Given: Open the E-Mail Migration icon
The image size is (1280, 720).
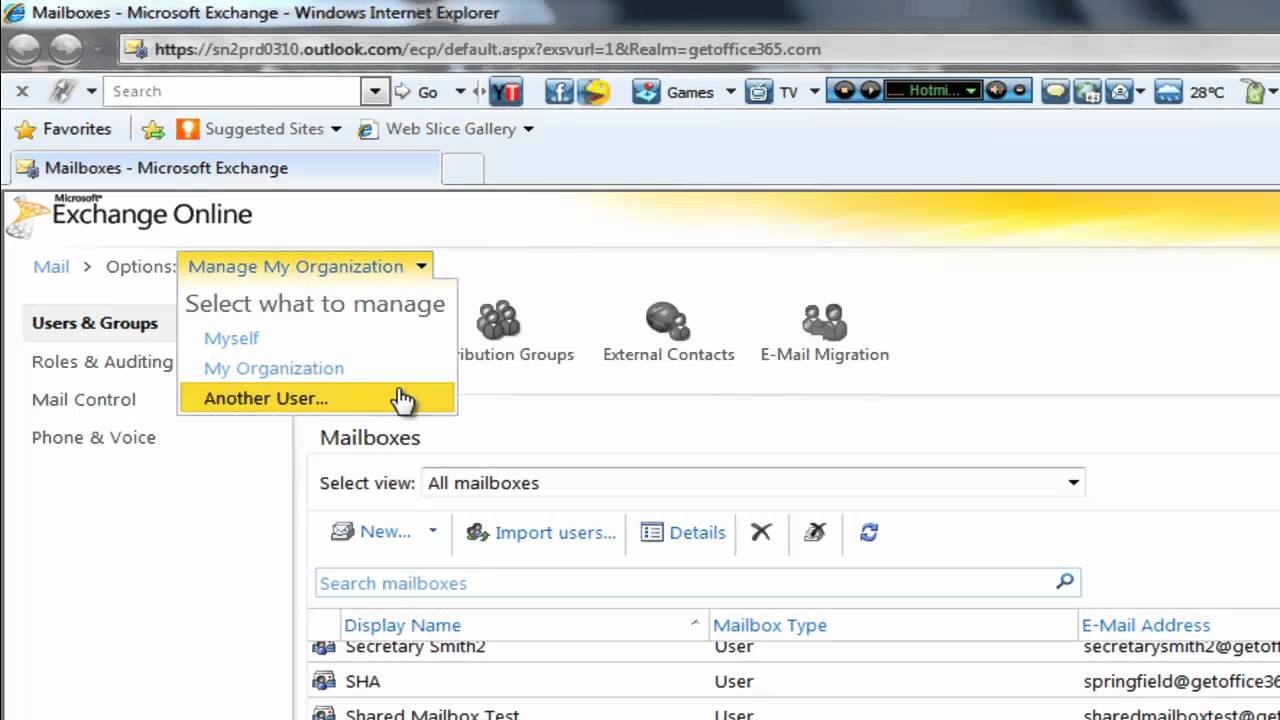Looking at the screenshot, I should click(x=824, y=320).
